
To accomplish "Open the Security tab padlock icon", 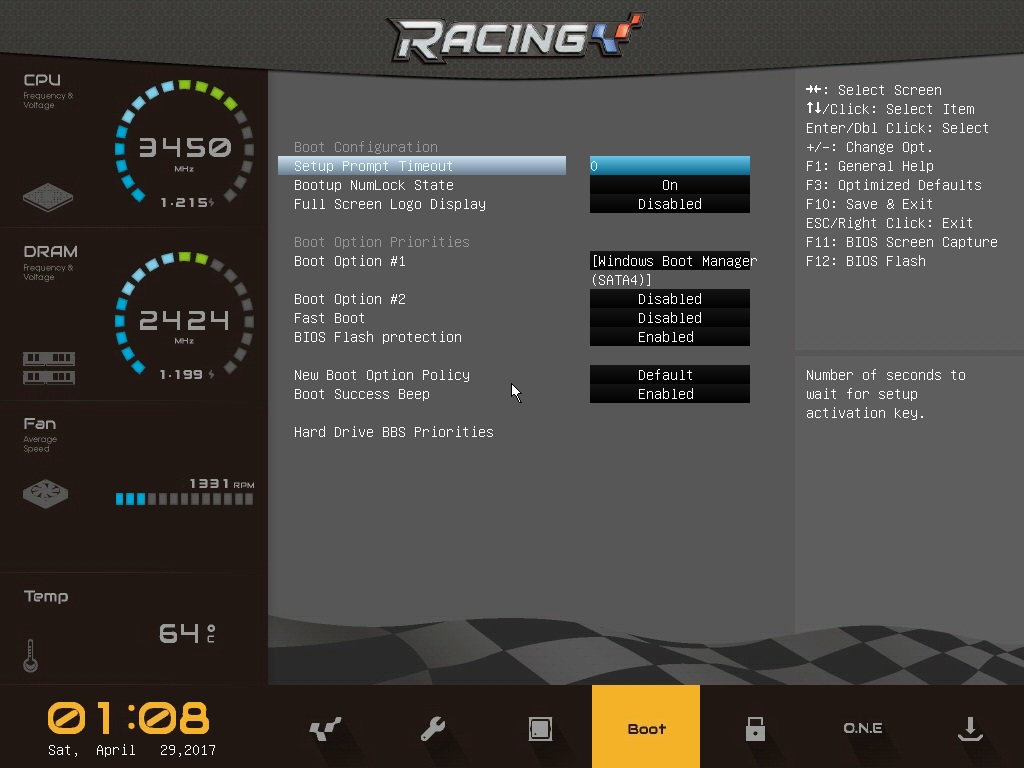I will (x=755, y=728).
